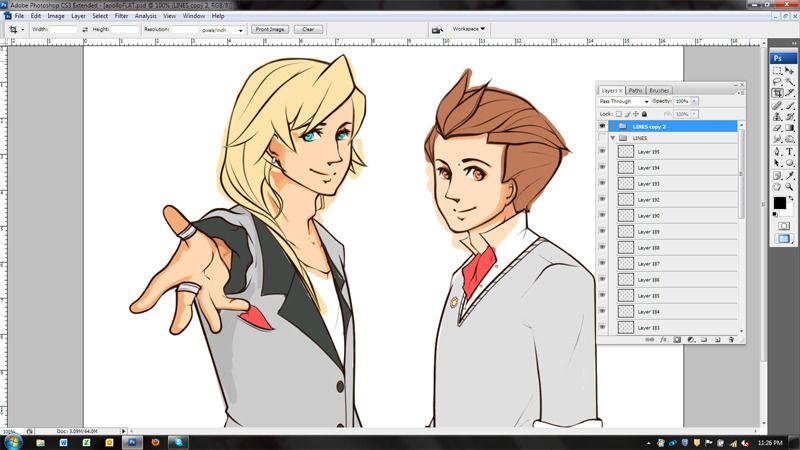800x450 pixels.
Task: Open Bridge icon in options bar
Action: point(437,30)
